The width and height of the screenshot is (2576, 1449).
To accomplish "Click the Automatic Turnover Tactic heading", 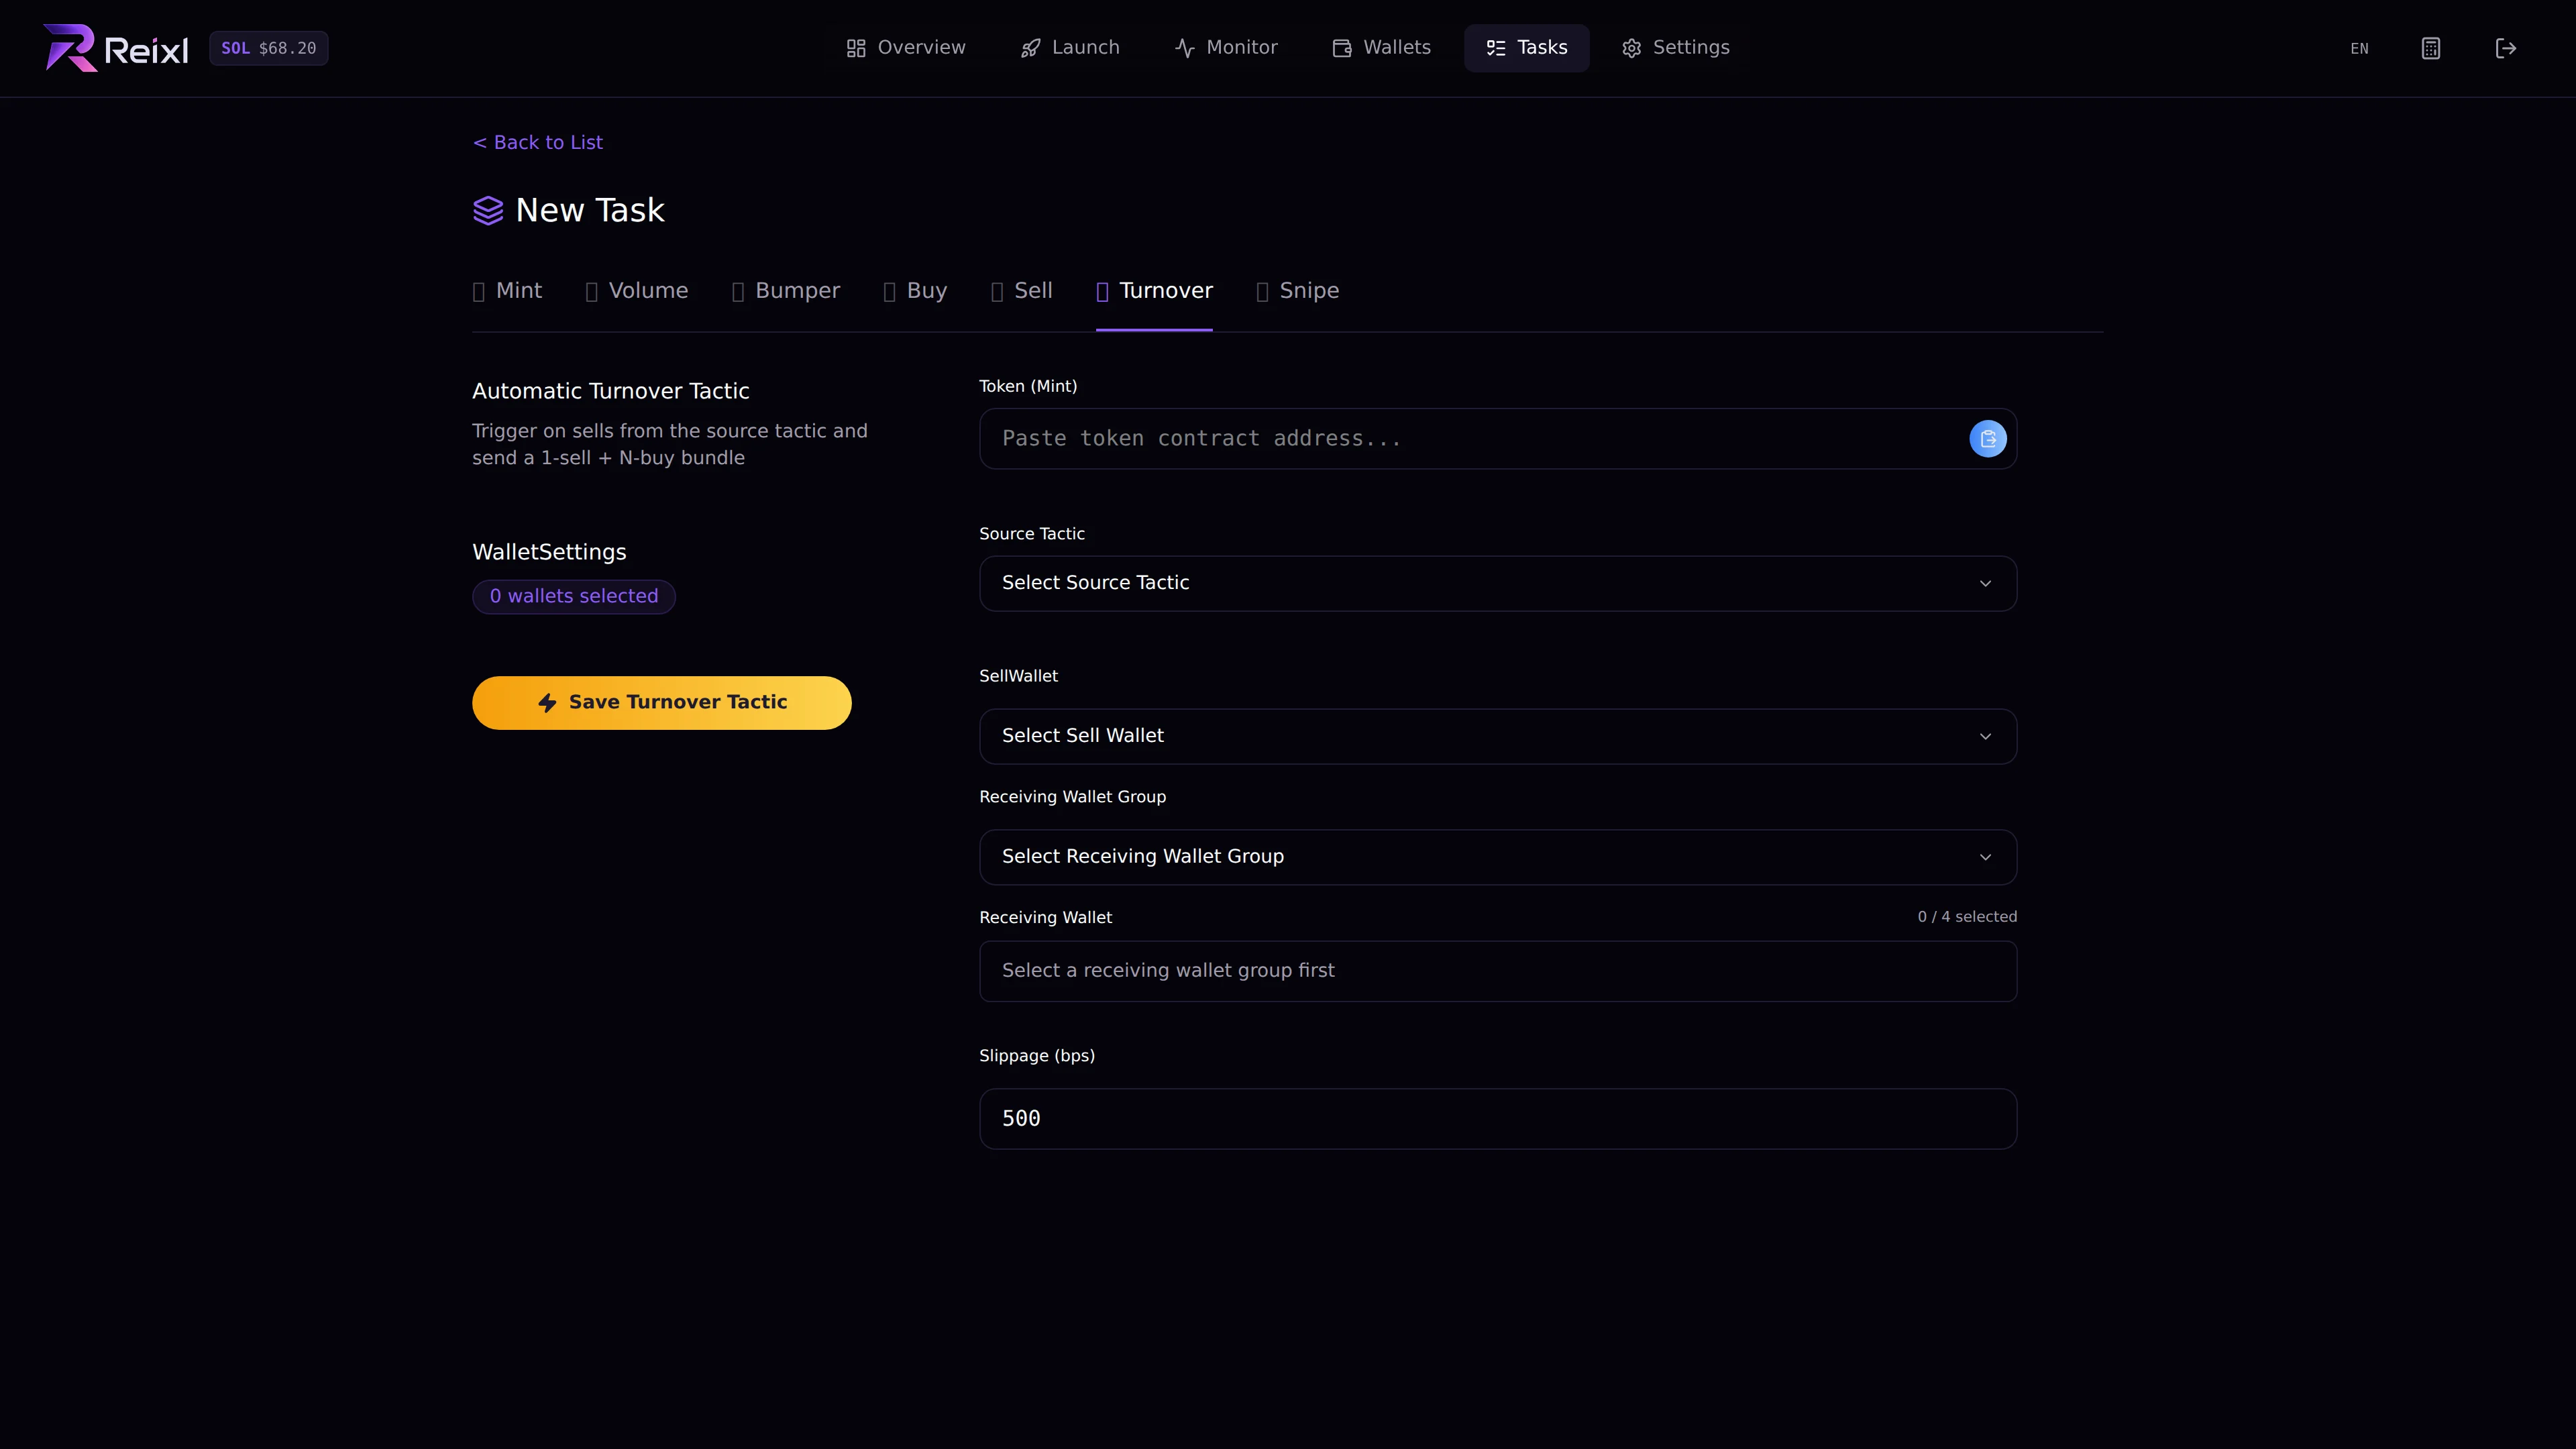I will [x=610, y=391].
